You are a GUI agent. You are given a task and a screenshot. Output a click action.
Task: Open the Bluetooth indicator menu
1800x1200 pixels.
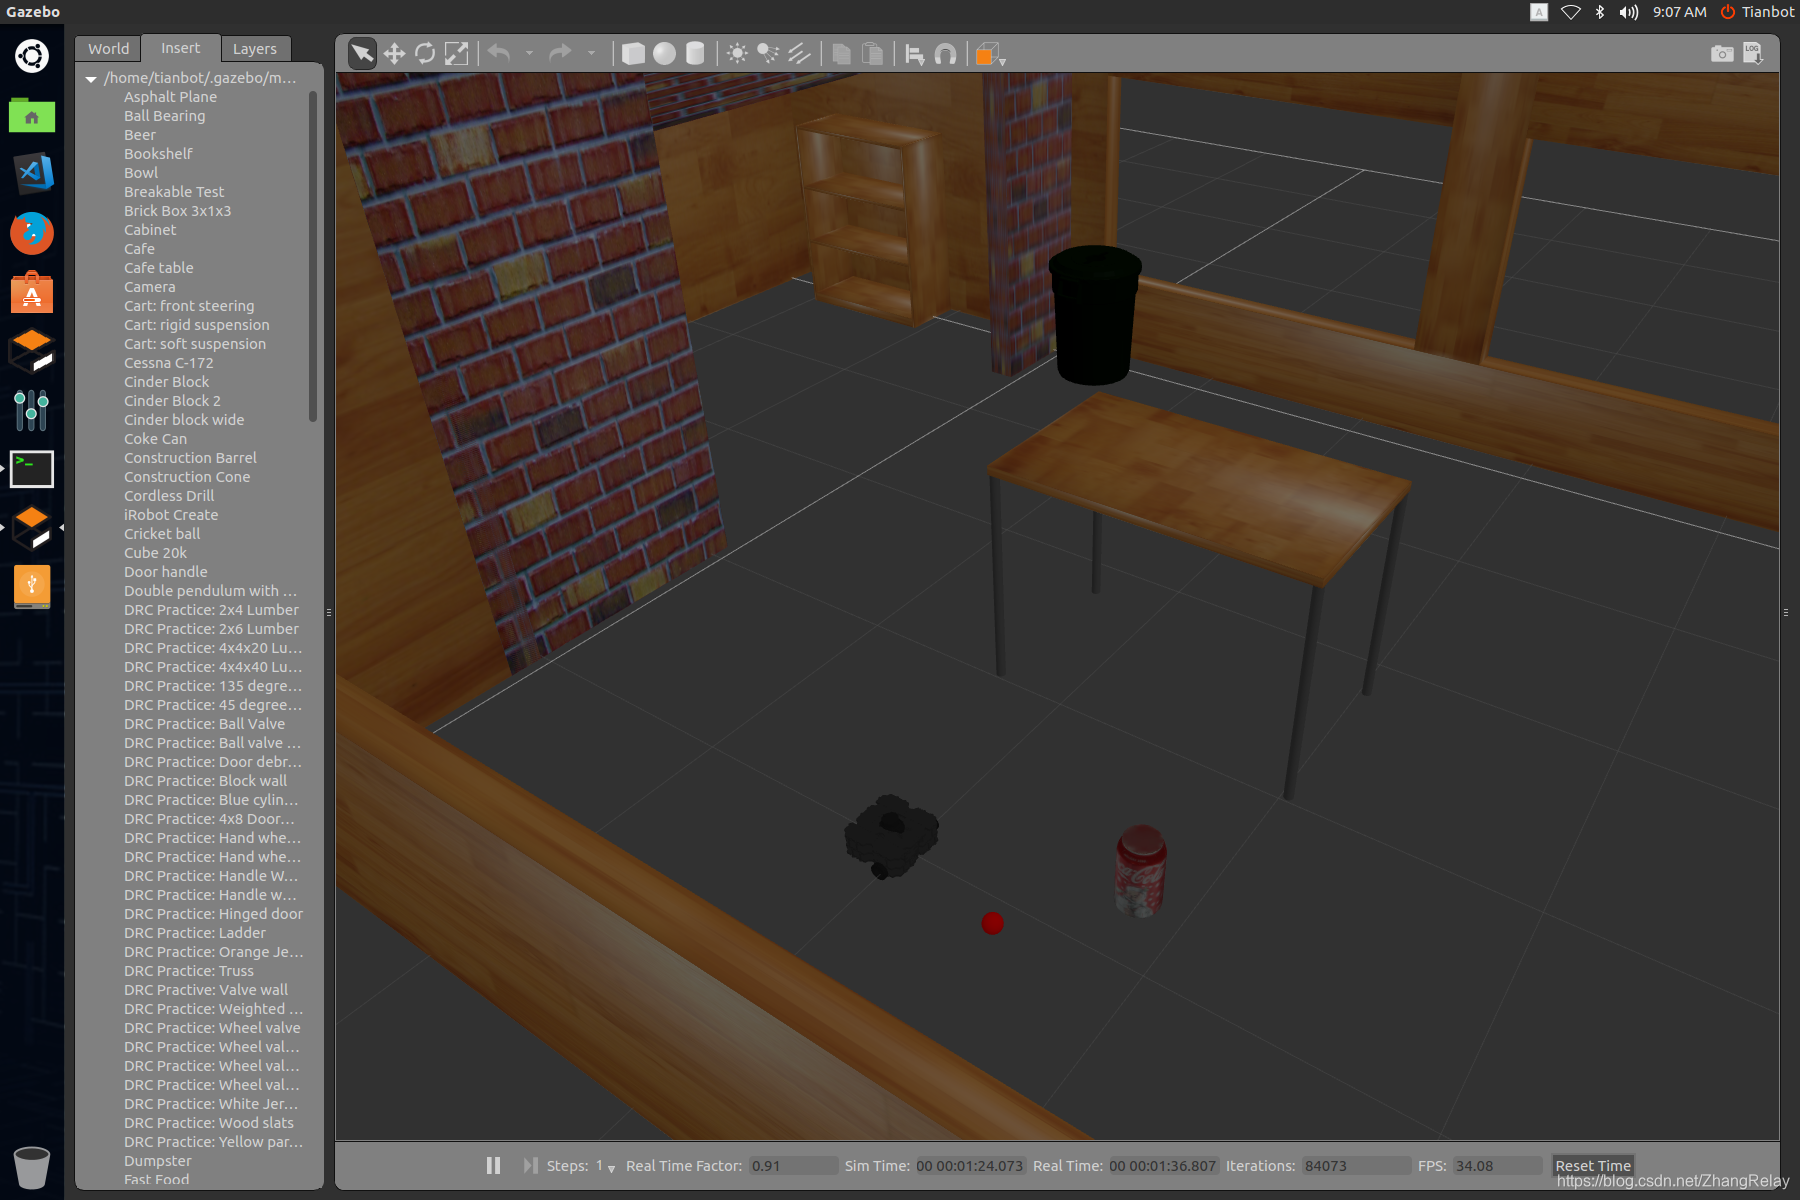pos(1600,12)
